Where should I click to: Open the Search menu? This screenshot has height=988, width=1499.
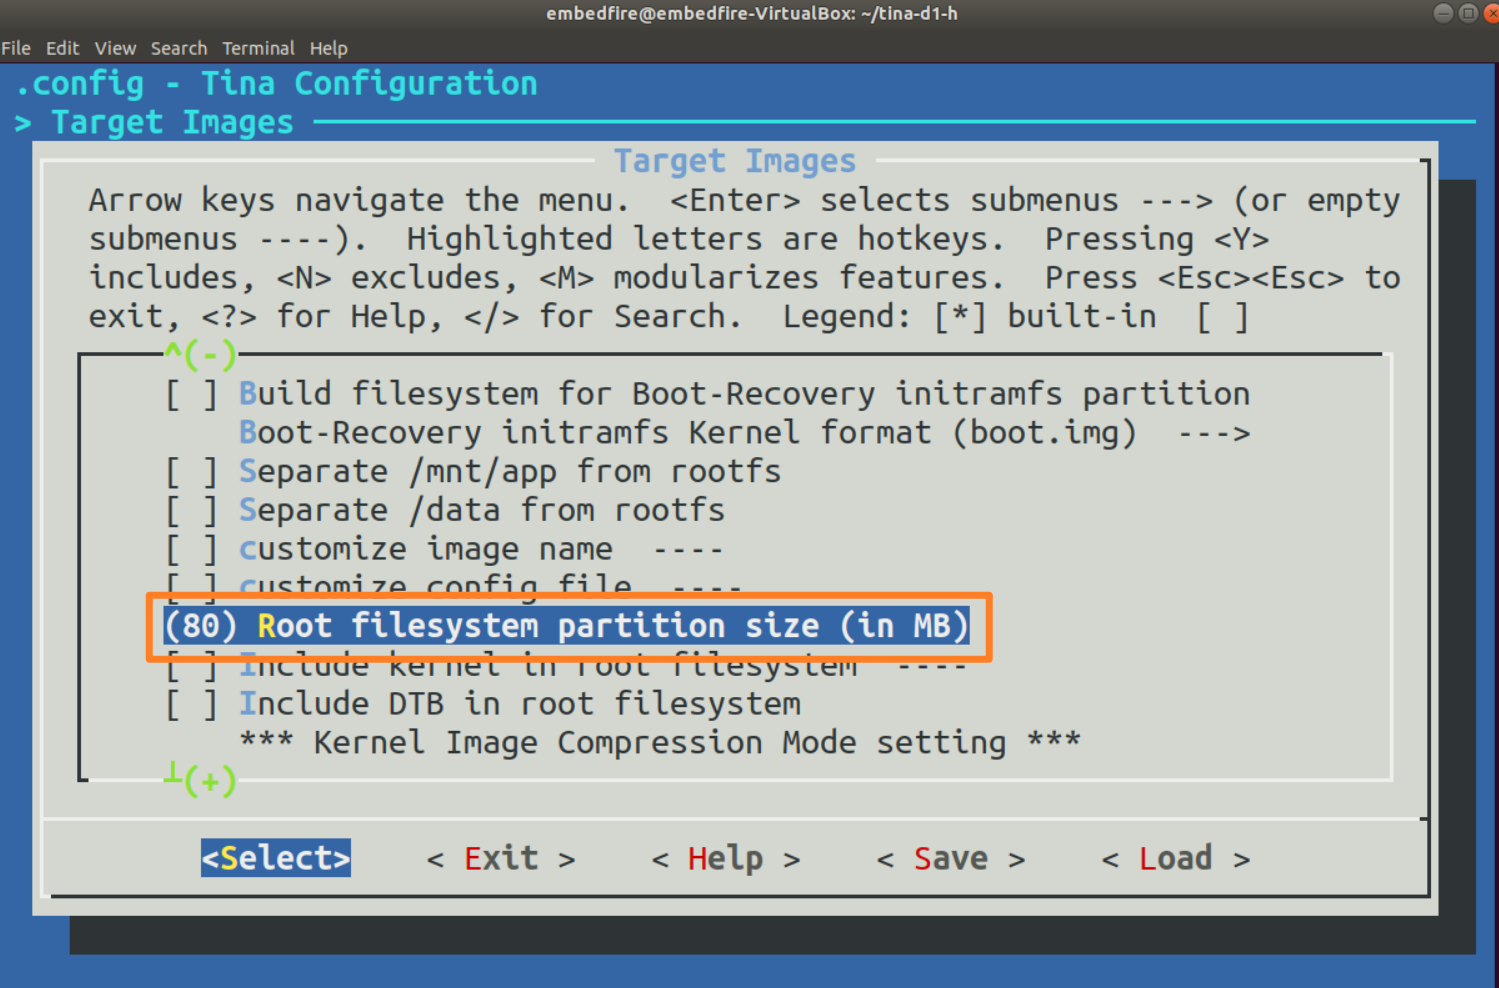(x=179, y=48)
